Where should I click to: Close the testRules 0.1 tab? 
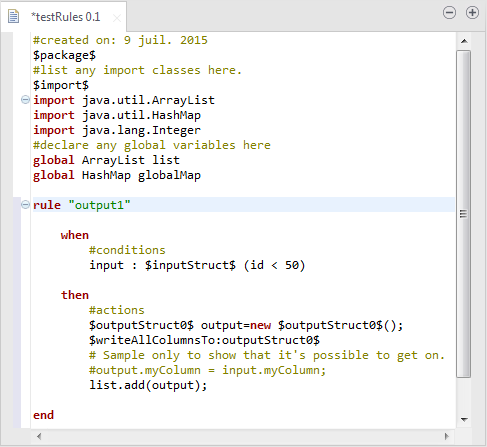[x=117, y=18]
